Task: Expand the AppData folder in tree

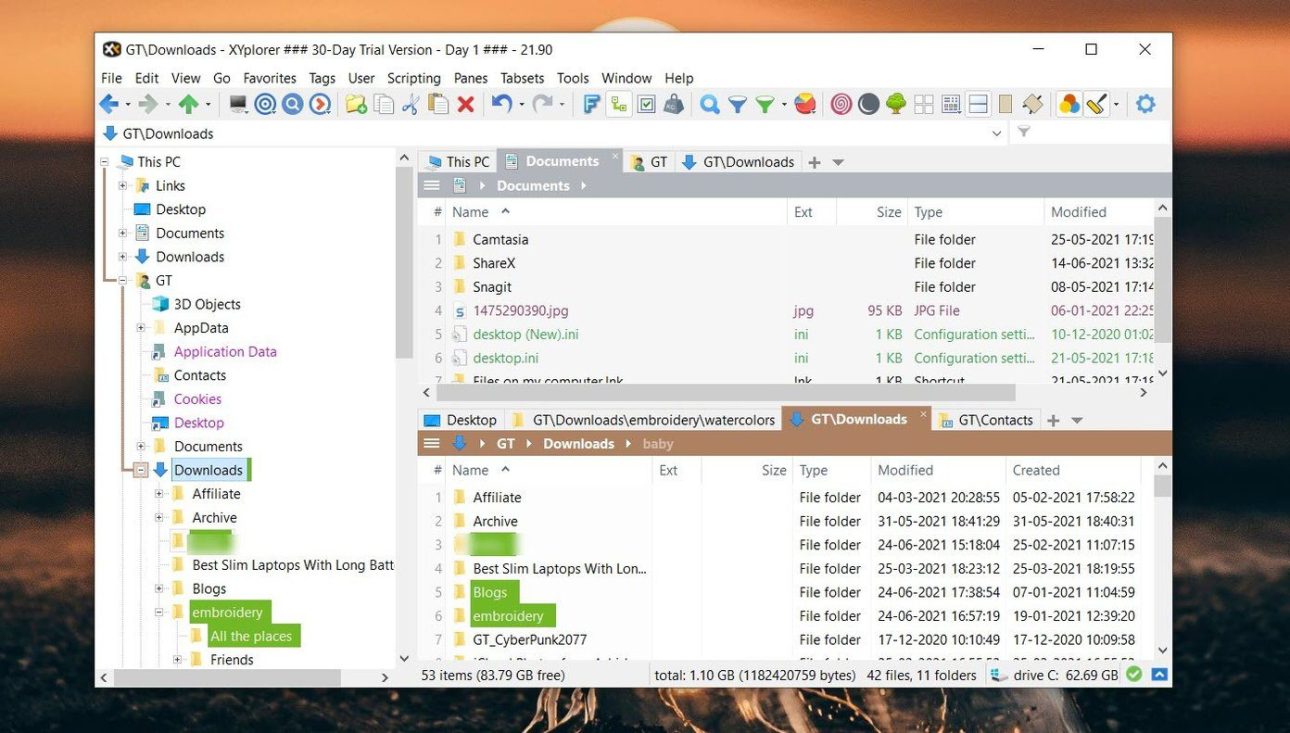Action: point(141,328)
